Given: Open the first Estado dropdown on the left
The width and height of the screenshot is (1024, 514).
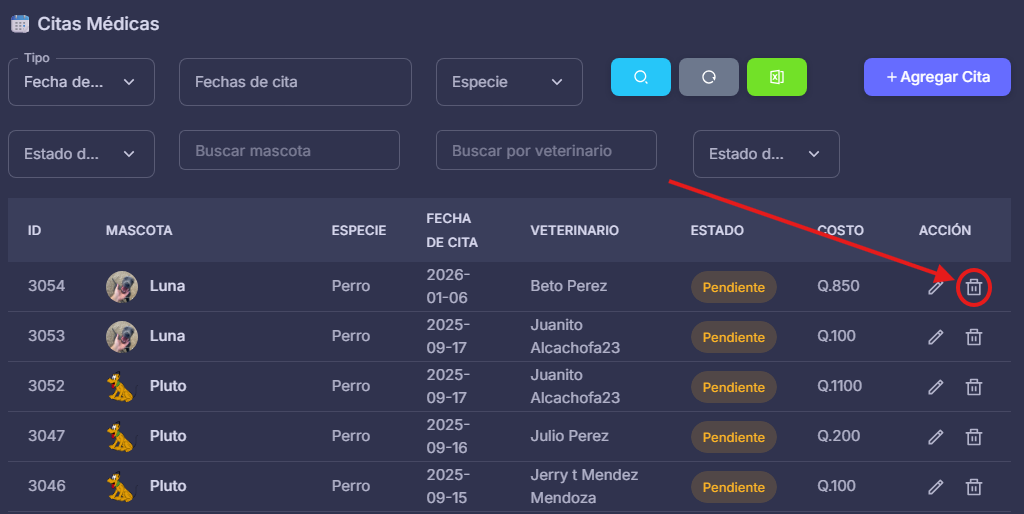Looking at the screenshot, I should coord(82,154).
